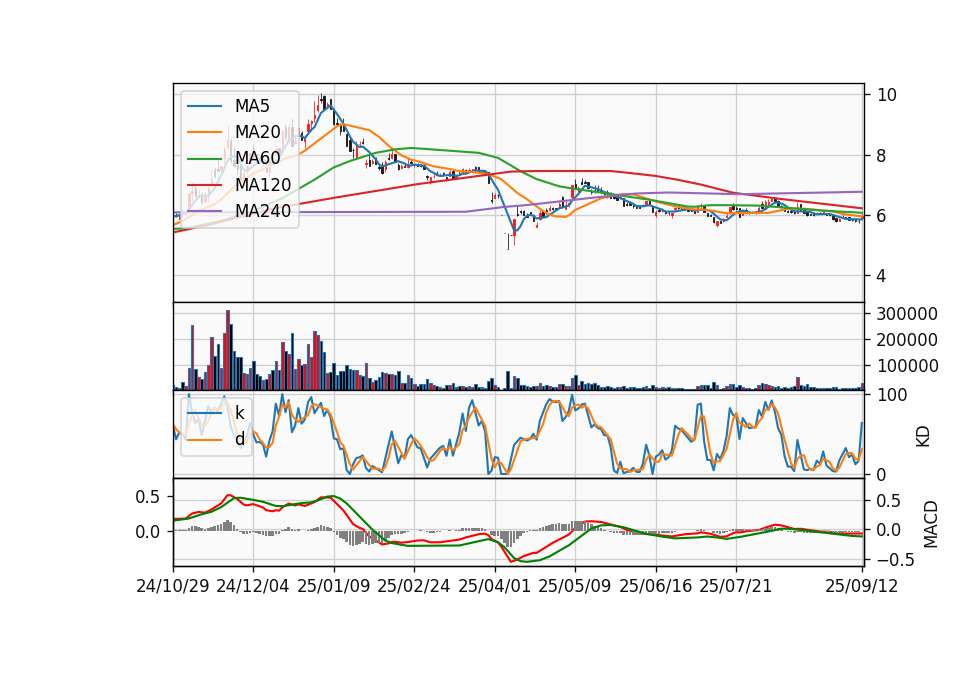Click the orange MA20 legend line swatch

pos(204,132)
